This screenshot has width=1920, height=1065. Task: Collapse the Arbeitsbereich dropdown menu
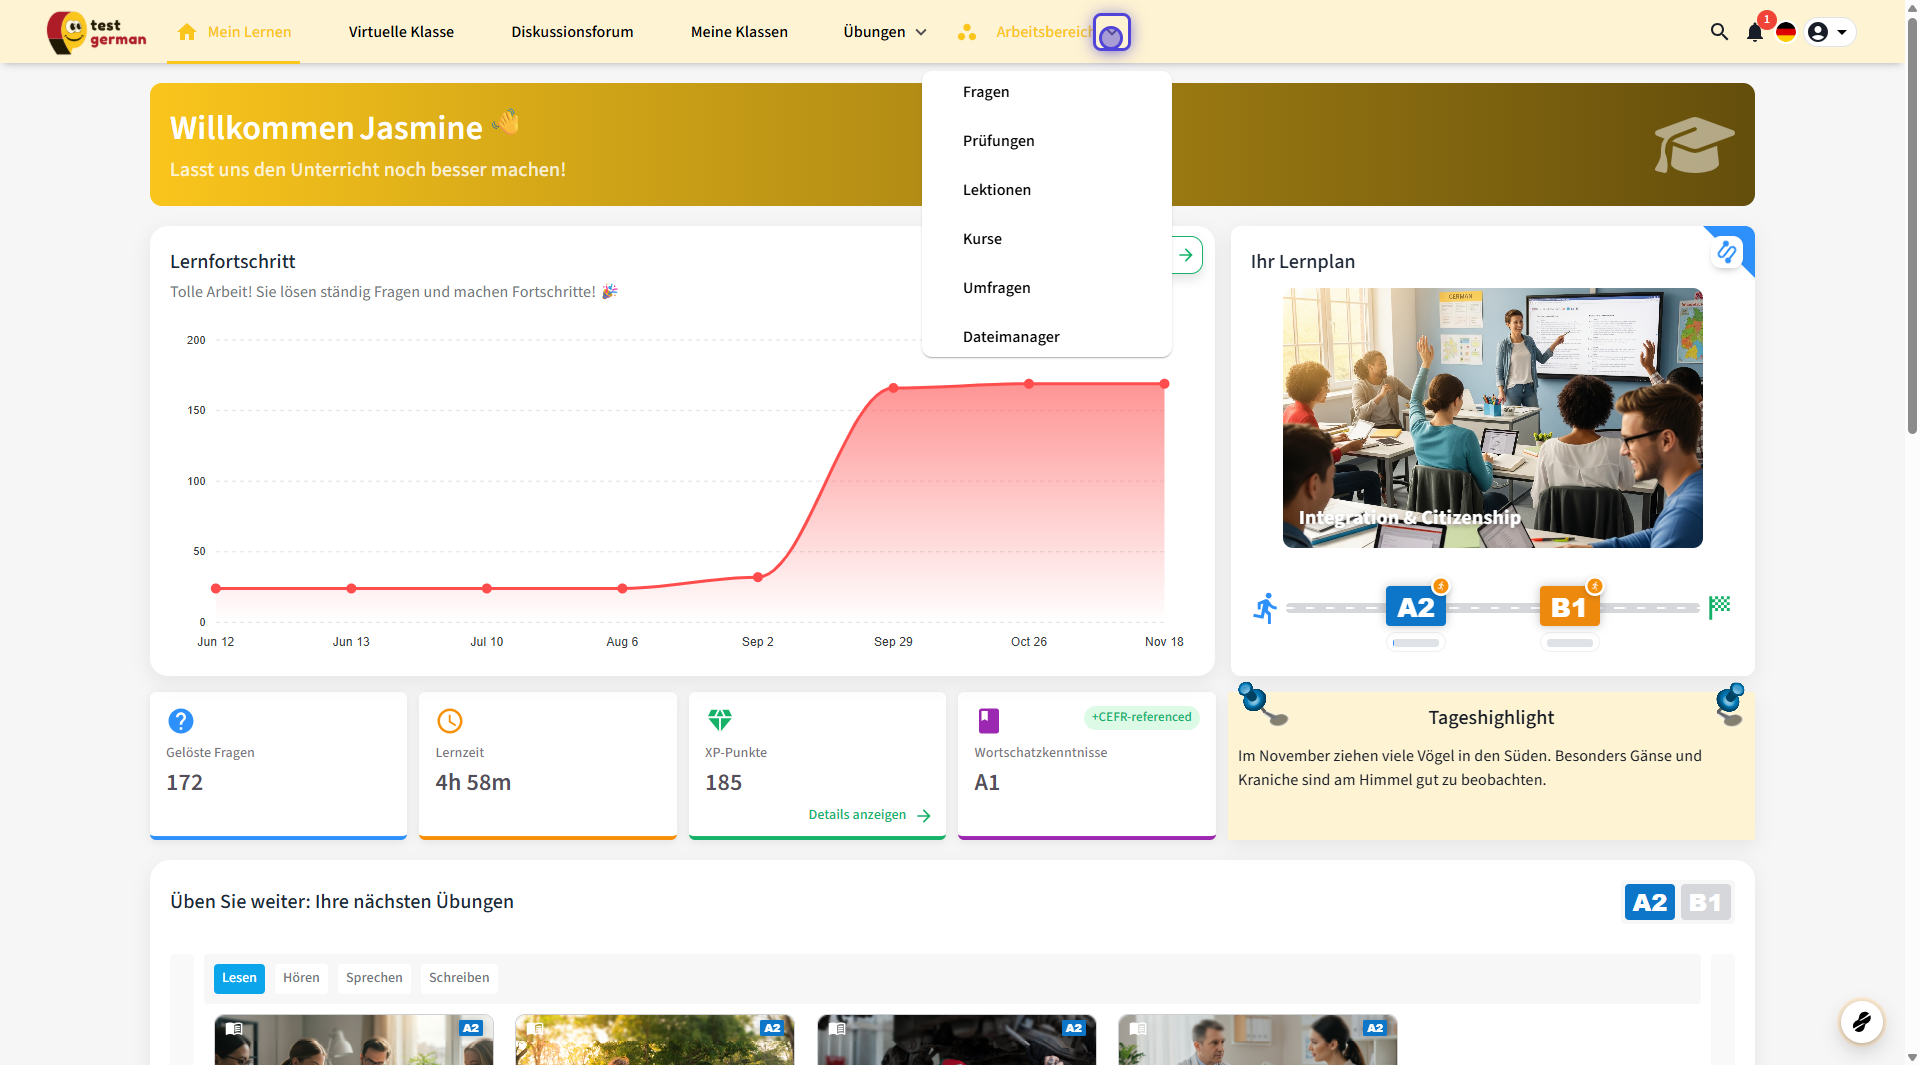tap(1111, 34)
